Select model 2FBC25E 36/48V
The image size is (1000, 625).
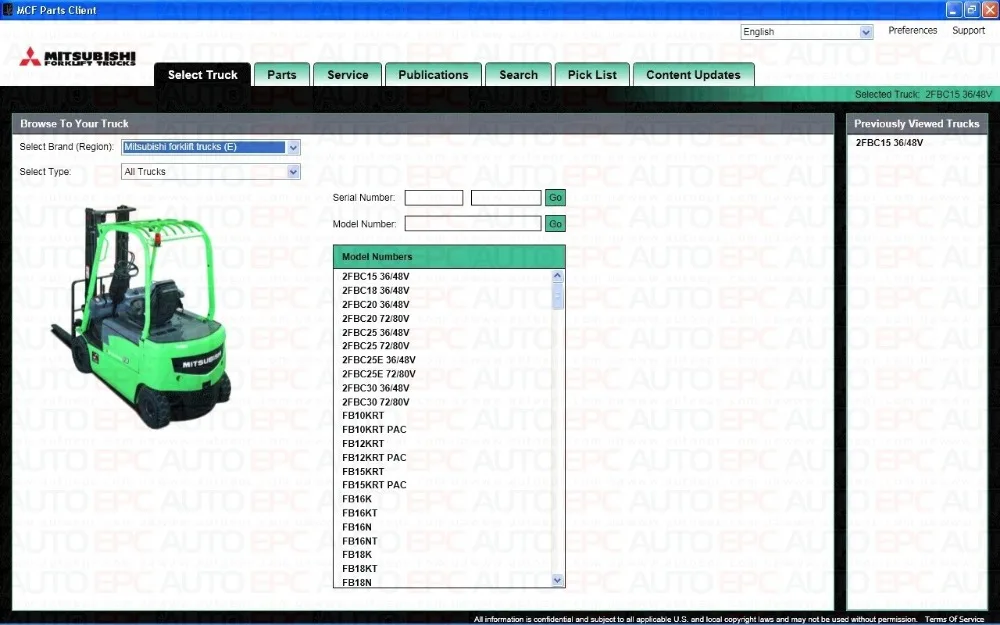coord(379,360)
